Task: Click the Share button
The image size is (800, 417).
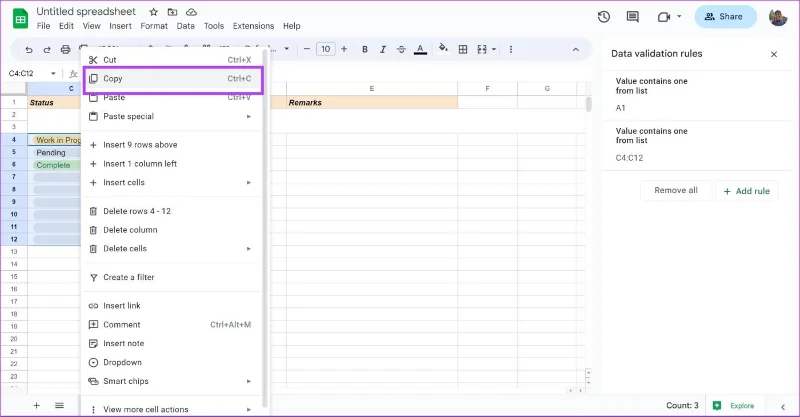Action: click(x=725, y=17)
